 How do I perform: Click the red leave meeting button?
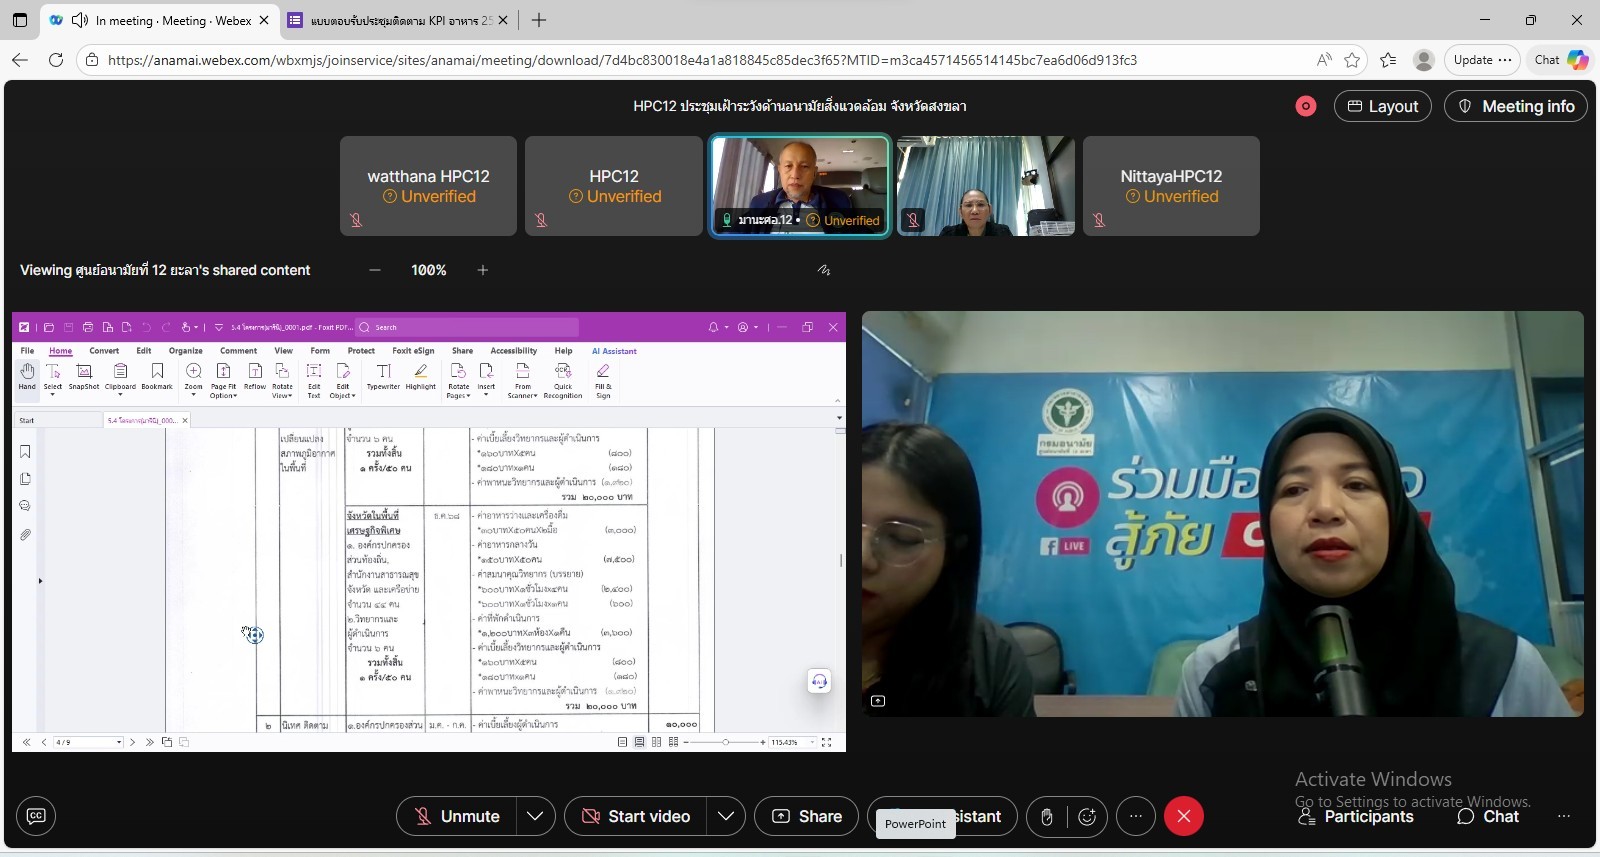[x=1183, y=816]
